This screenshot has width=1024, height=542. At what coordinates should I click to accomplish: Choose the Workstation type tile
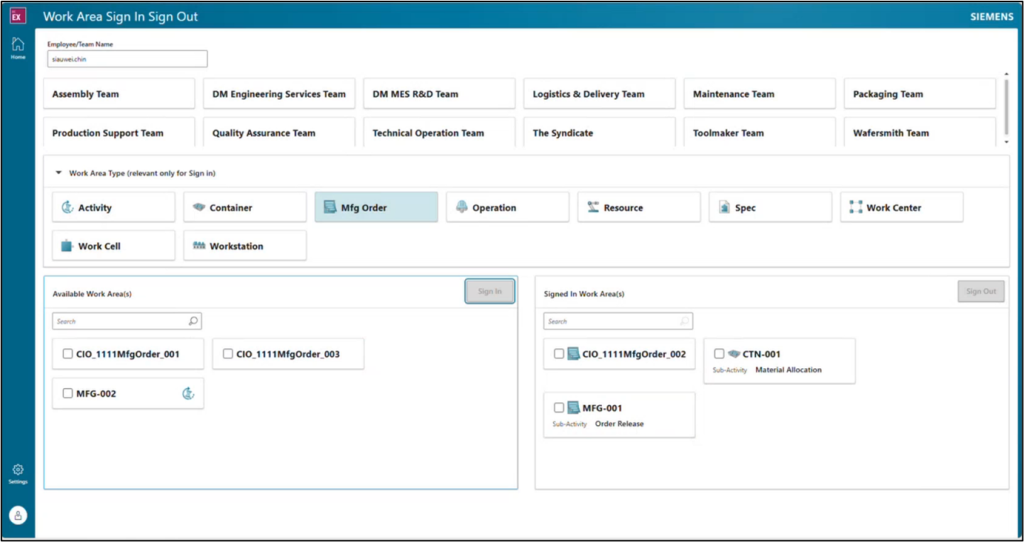245,246
